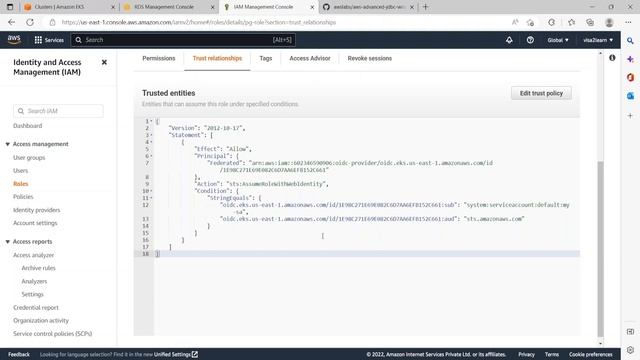Image resolution: width=640 pixels, height=360 pixels.
Task: Switch to RDS Management Console browser tab
Action: (x=168, y=7)
